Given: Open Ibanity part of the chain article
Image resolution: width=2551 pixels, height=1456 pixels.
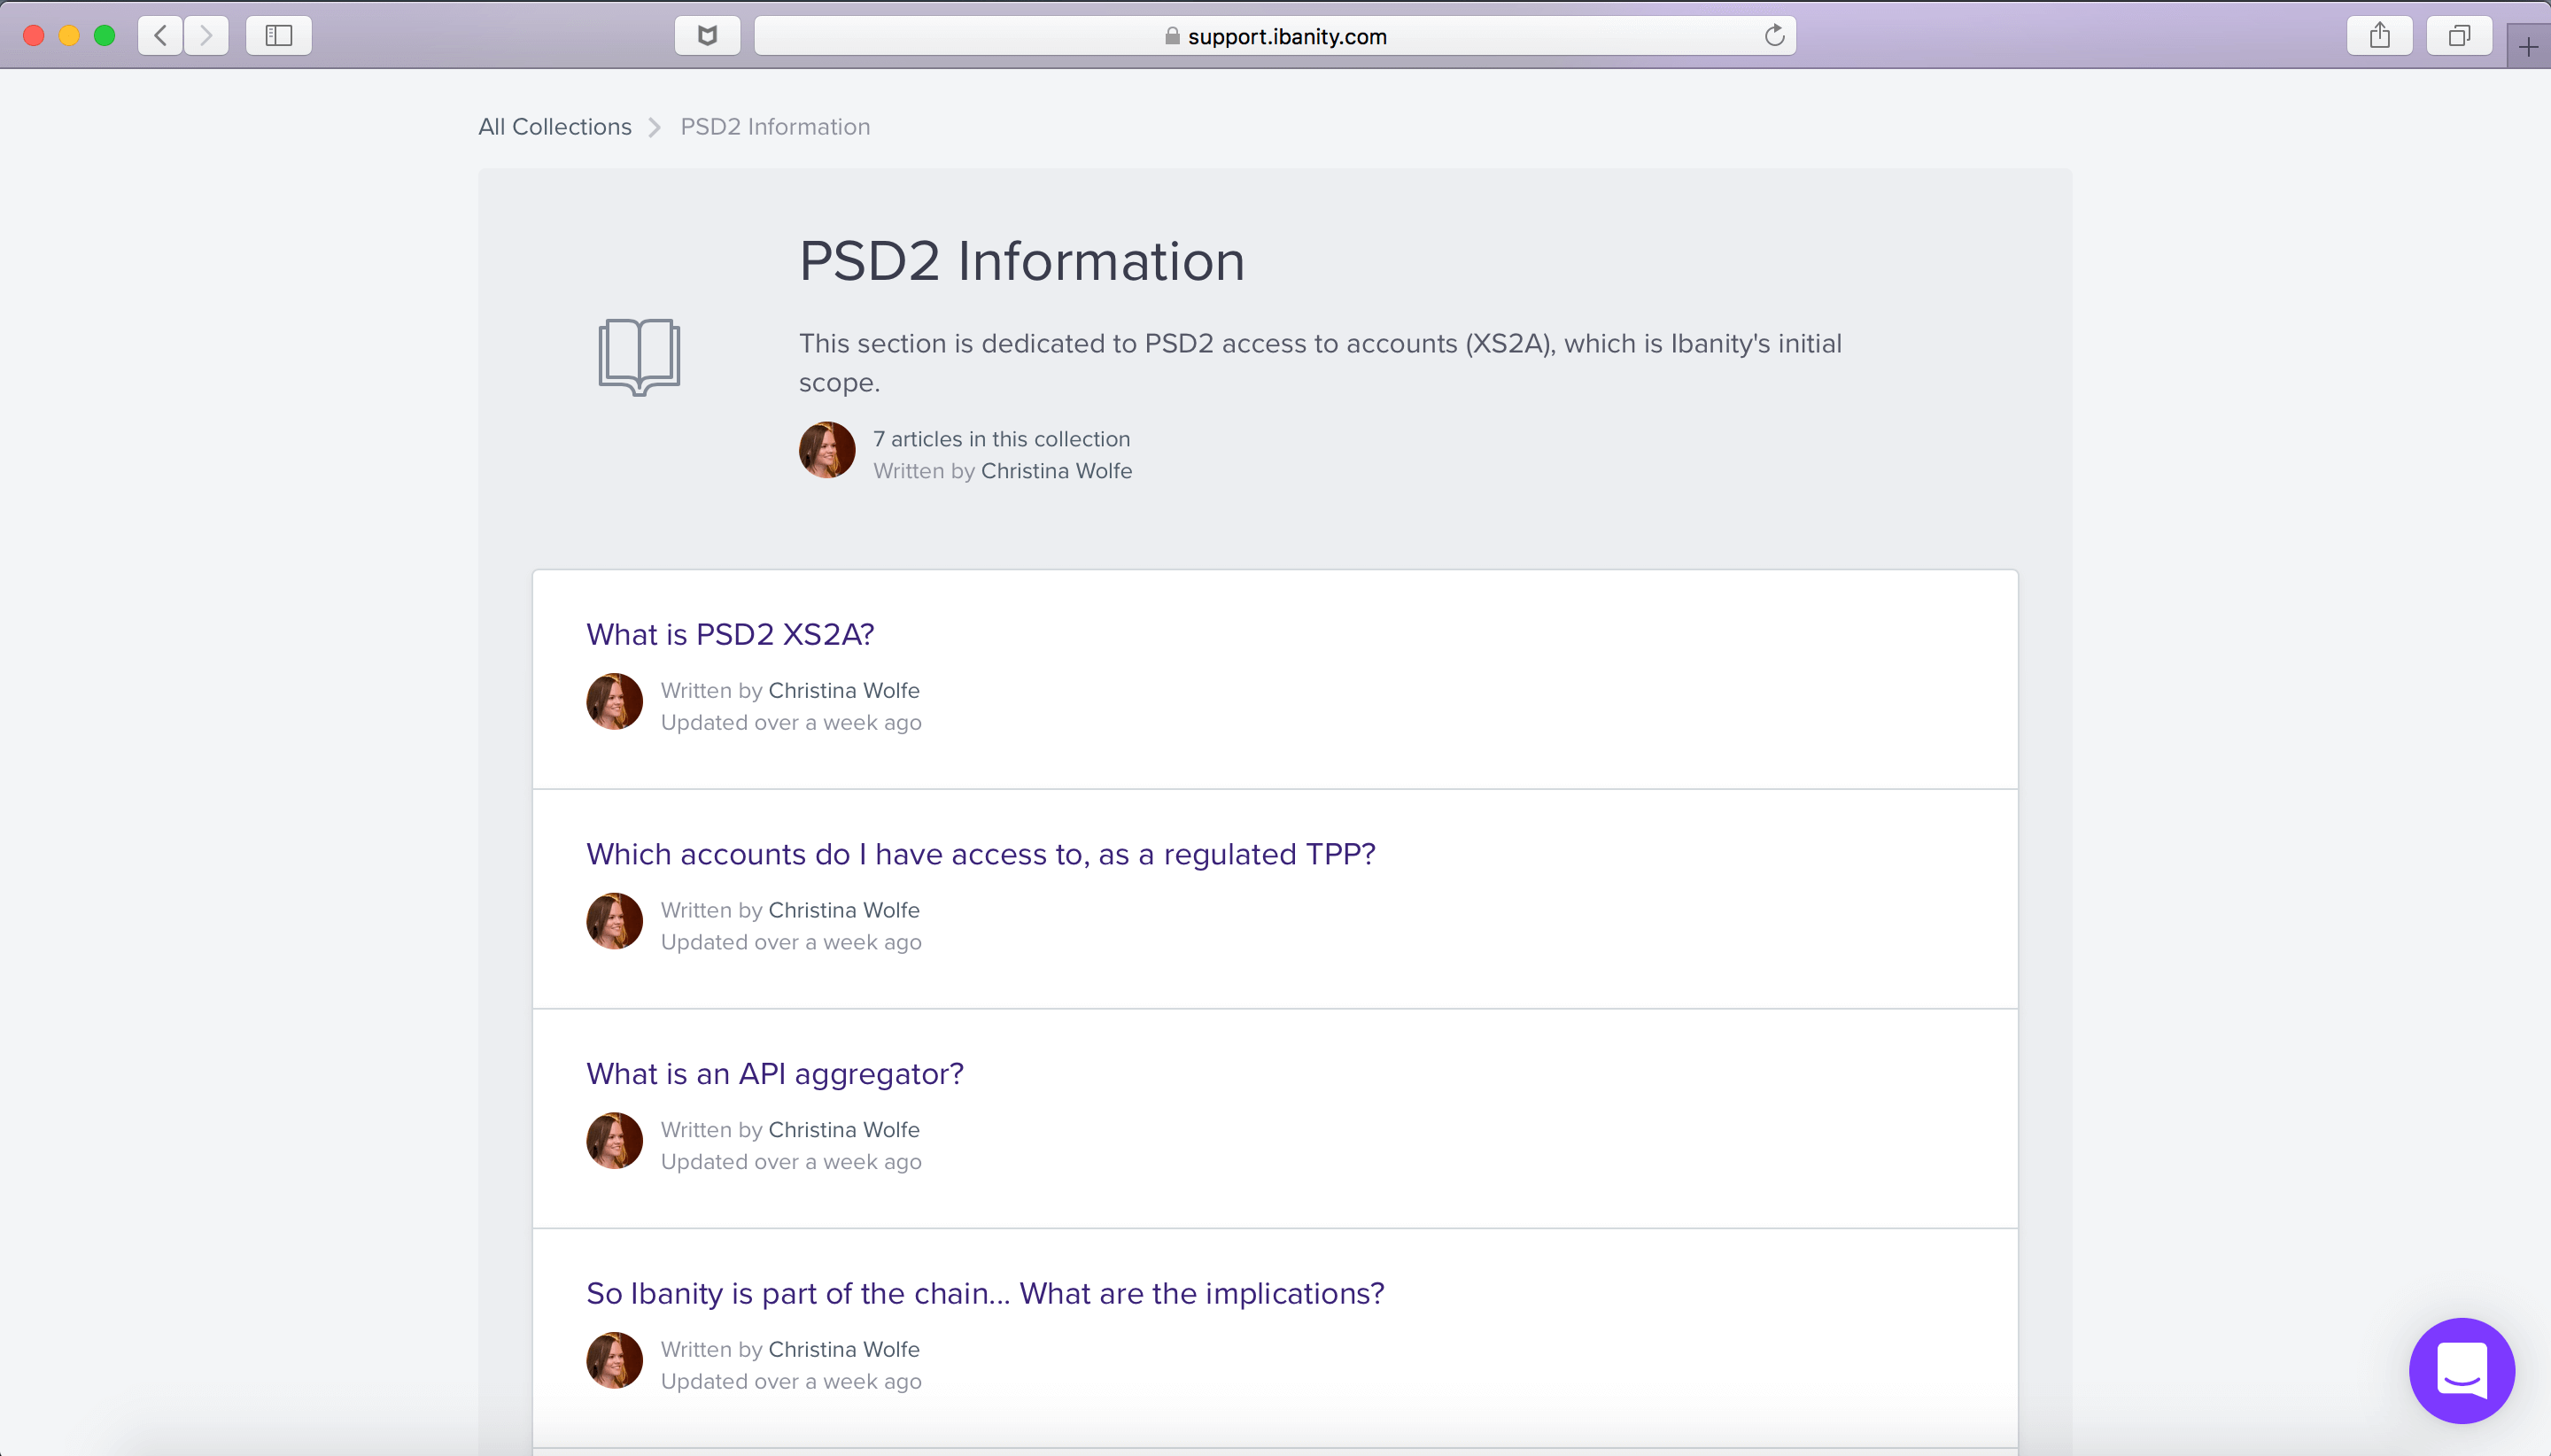Looking at the screenshot, I should coord(984,1293).
